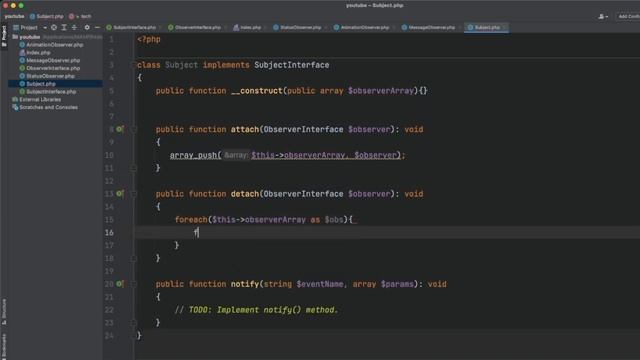Click the opening <?php tag
The height and width of the screenshot is (360, 640).
[149, 39]
